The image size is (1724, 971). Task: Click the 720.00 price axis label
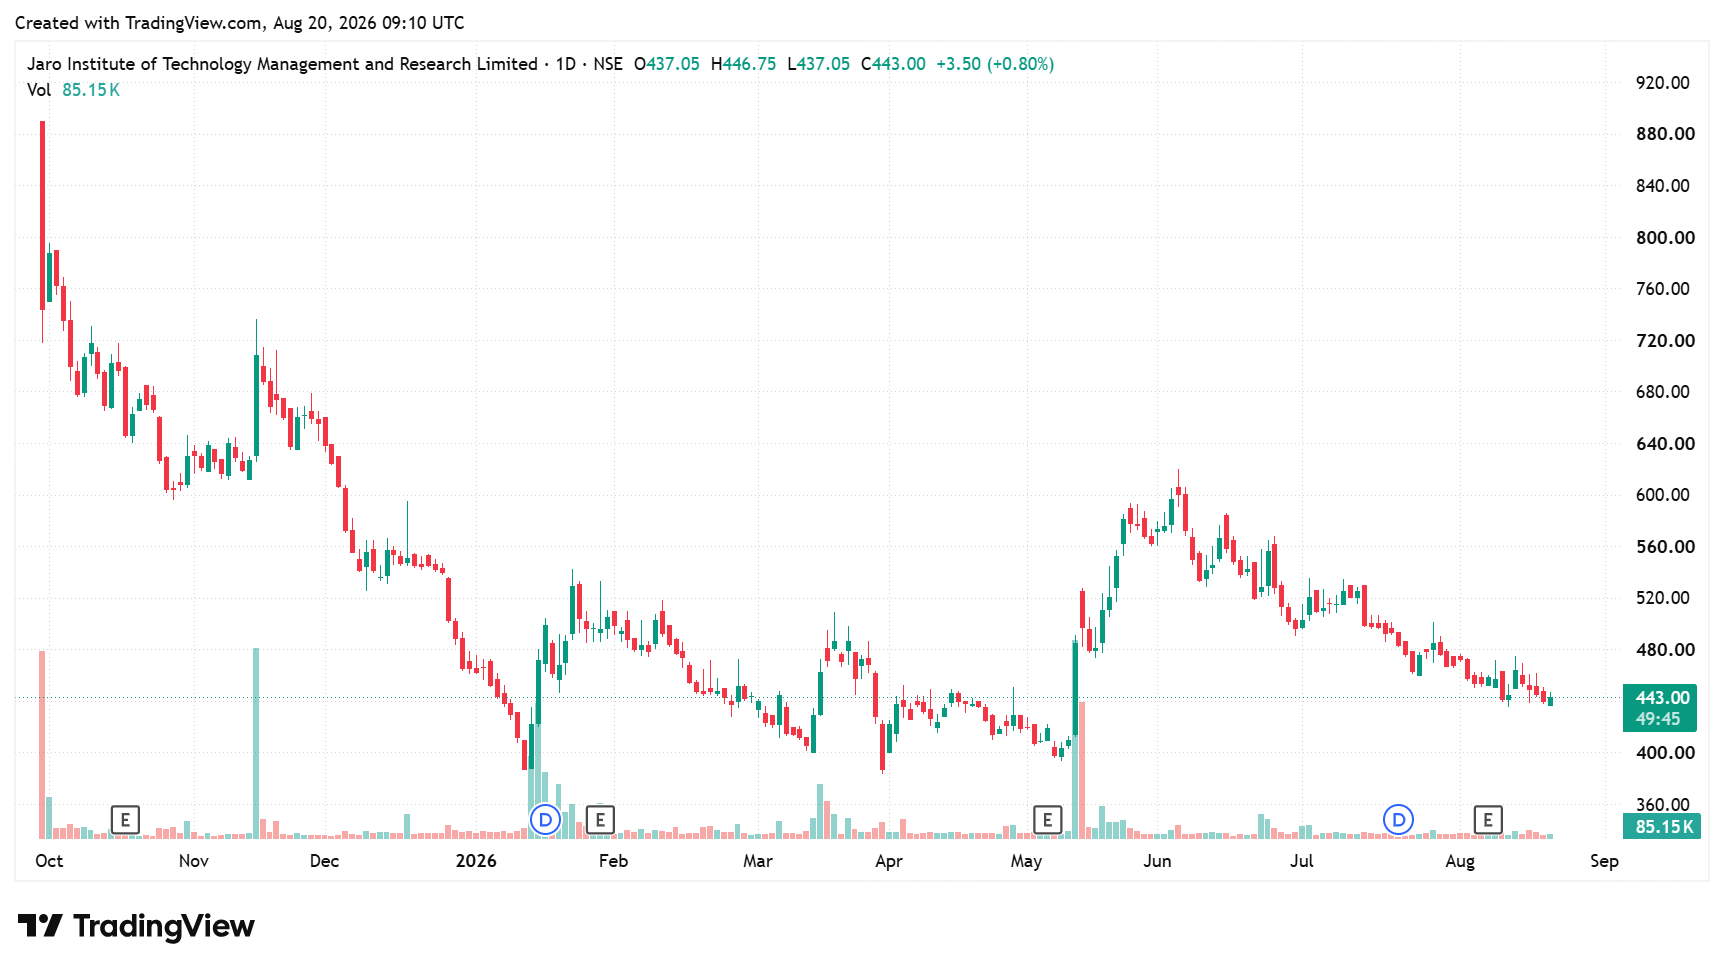tap(1665, 341)
